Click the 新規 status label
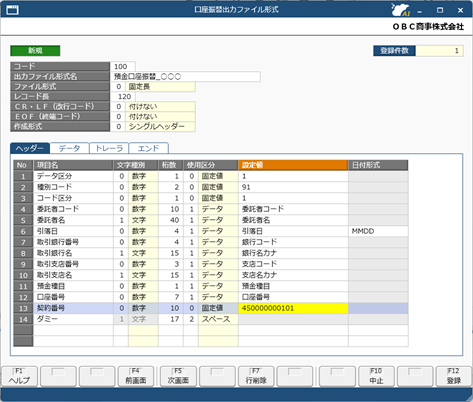The width and height of the screenshot is (473, 402). click(35, 51)
